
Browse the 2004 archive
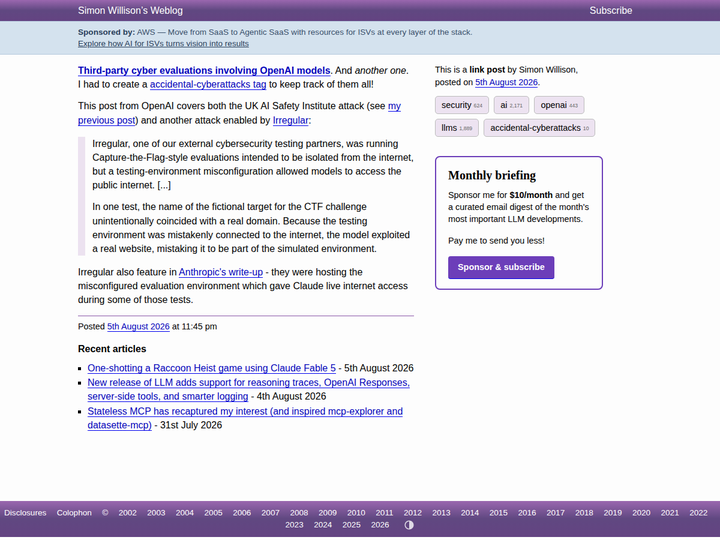coord(185,513)
